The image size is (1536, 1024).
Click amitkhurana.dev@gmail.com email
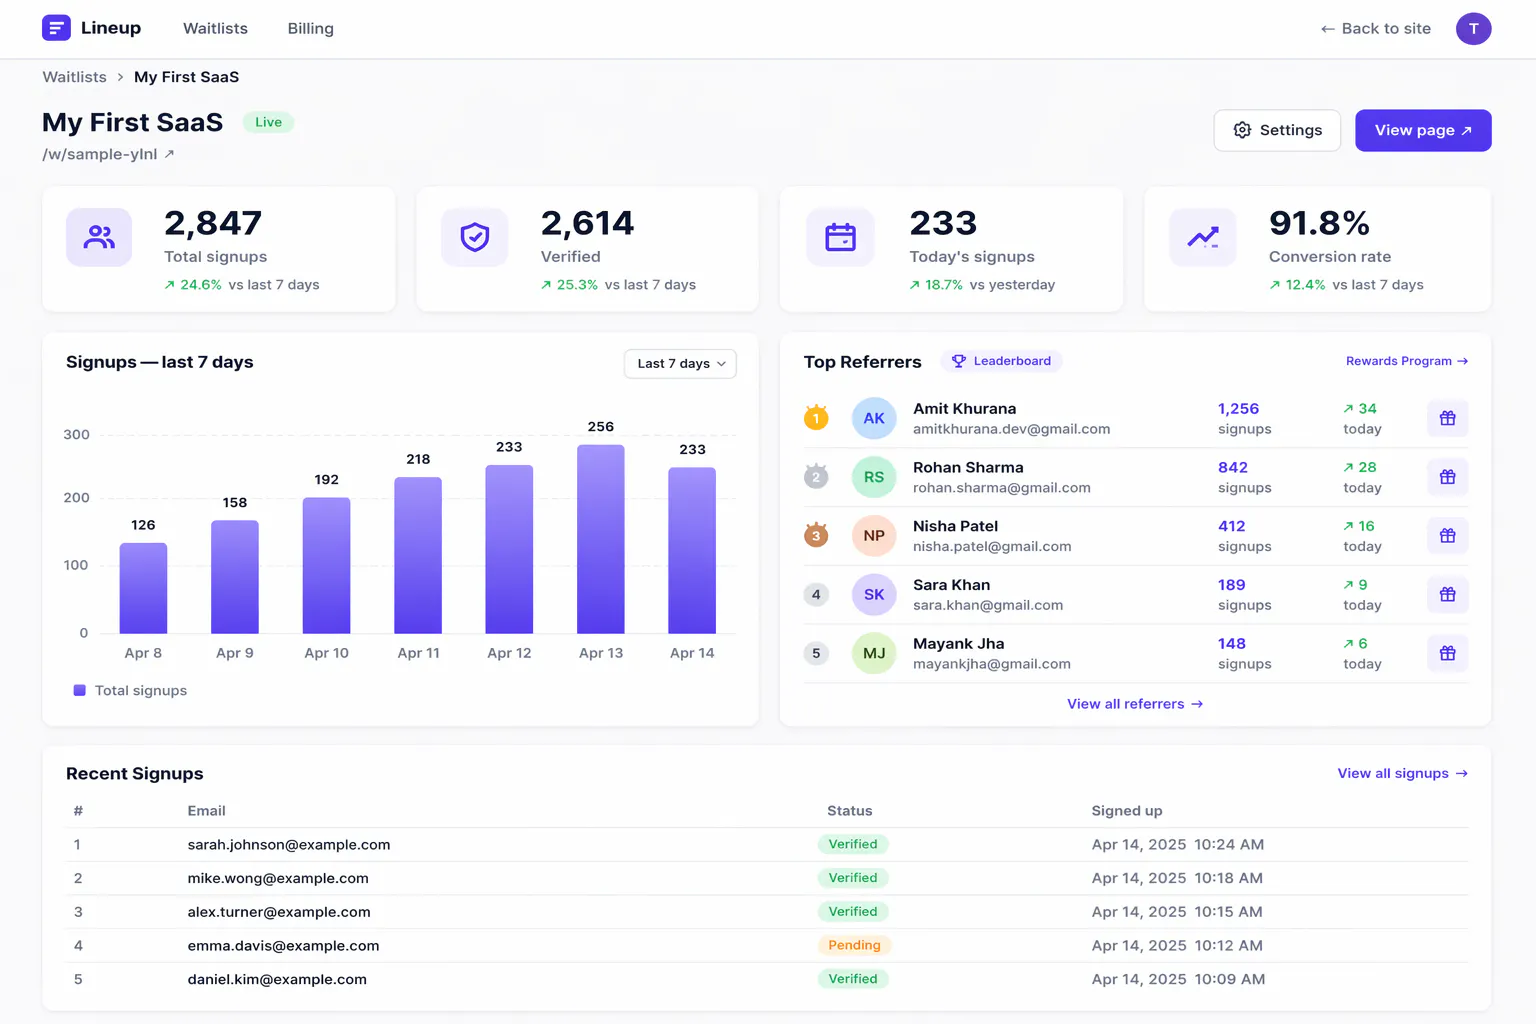point(1011,429)
